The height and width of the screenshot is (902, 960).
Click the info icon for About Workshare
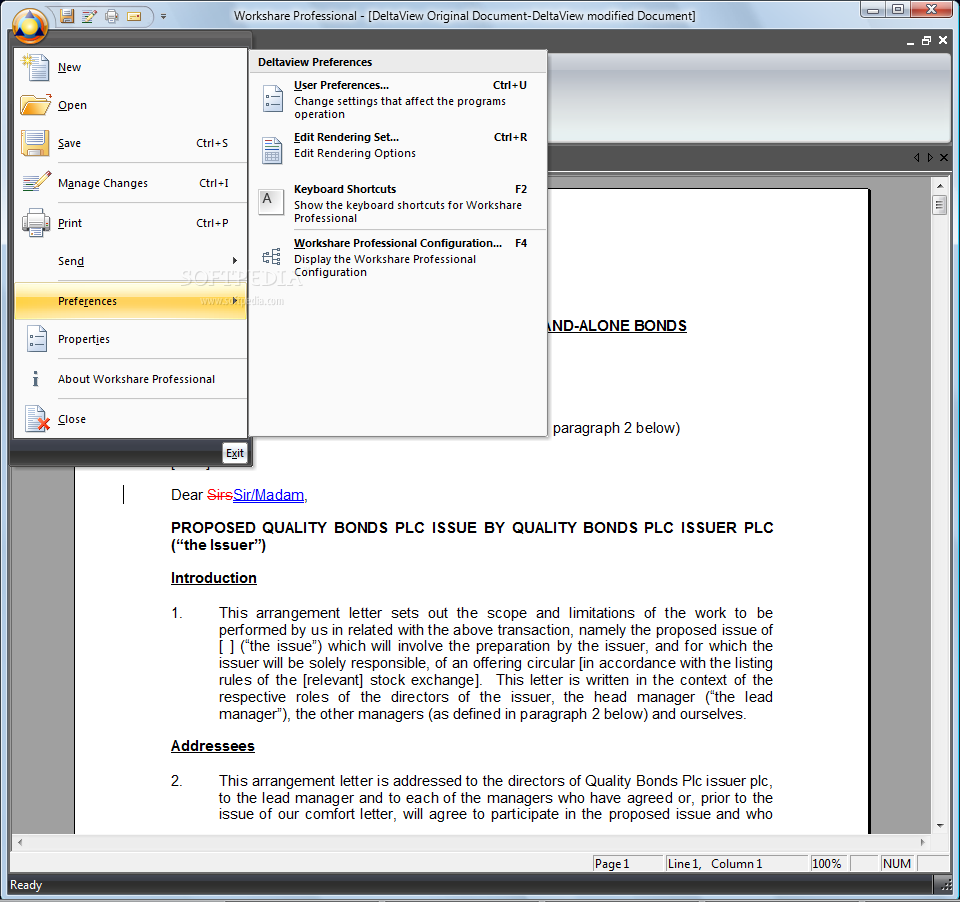36,379
